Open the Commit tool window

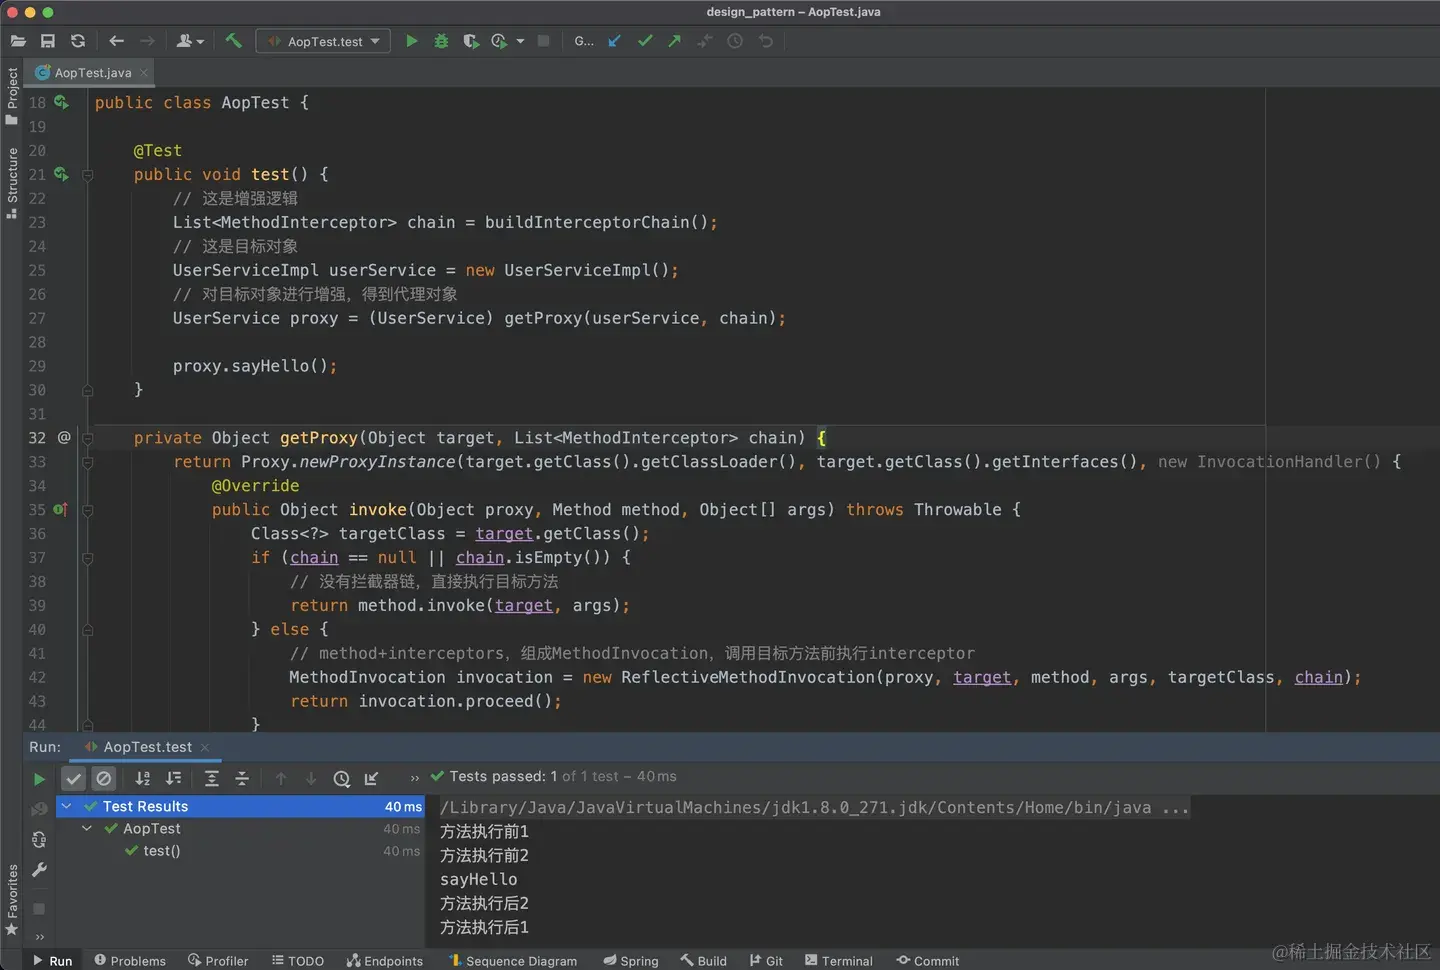[928, 961]
